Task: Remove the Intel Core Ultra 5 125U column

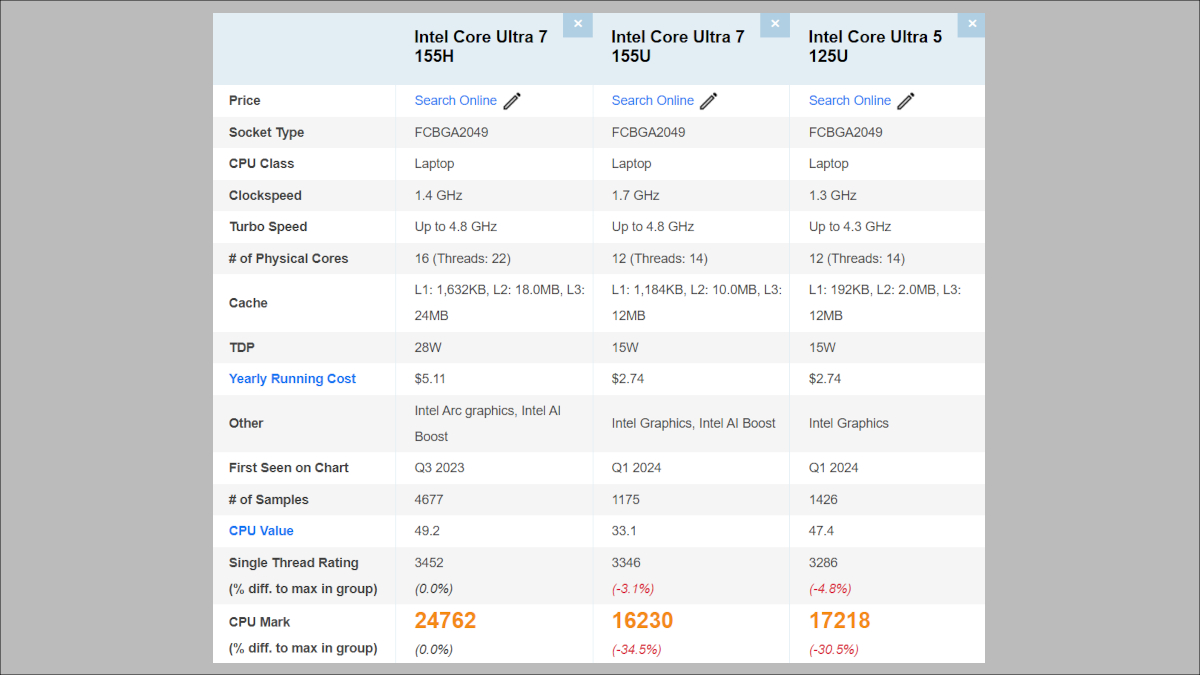Action: click(x=972, y=24)
